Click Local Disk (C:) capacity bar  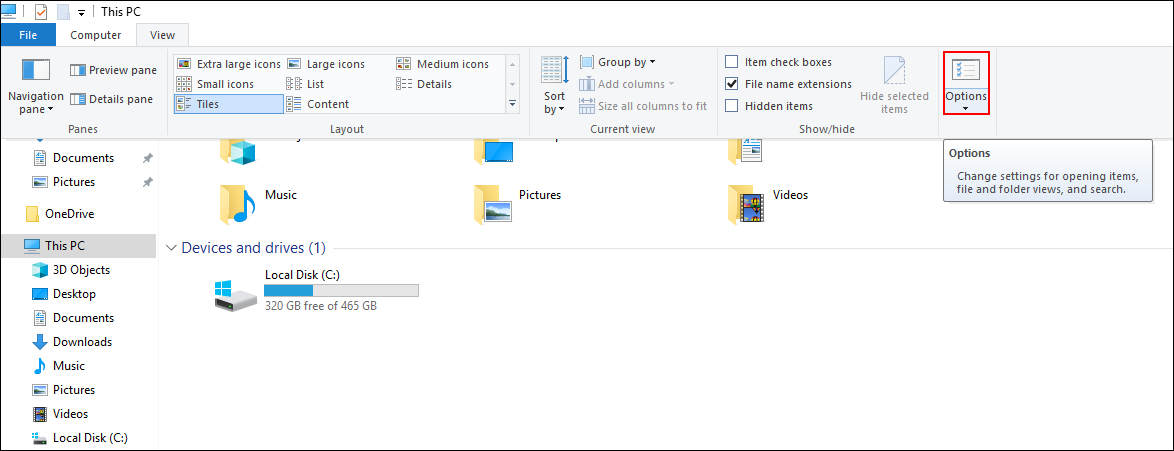[x=341, y=291]
